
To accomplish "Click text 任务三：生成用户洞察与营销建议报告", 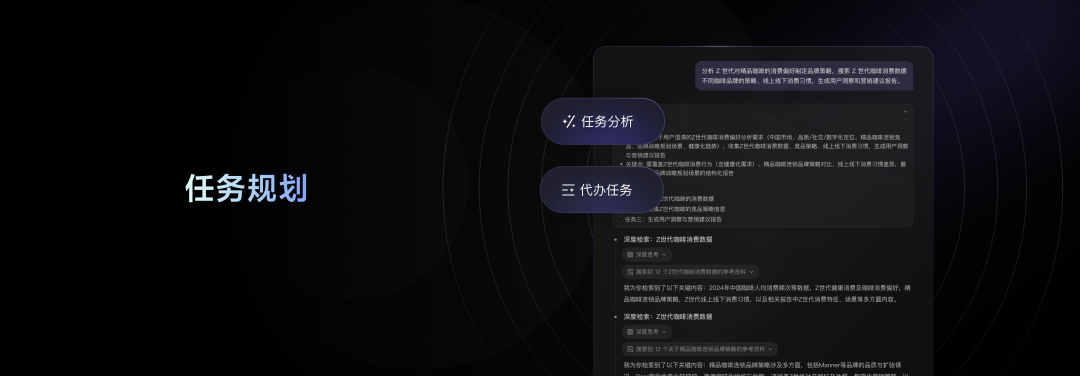I will coord(674,219).
